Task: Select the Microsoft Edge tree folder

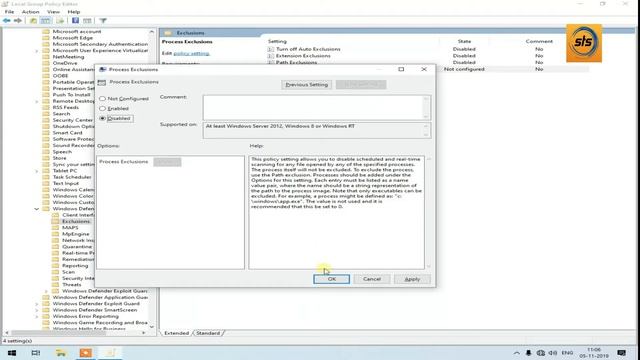Action: point(73,38)
